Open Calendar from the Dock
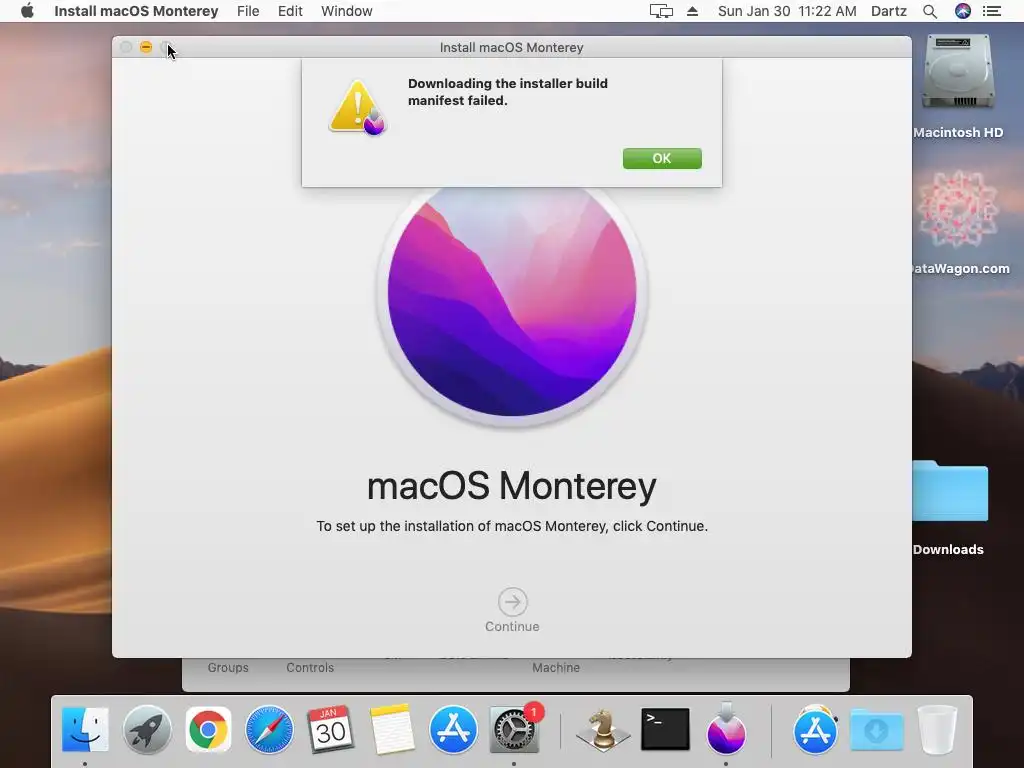1024x768 pixels. 330,729
